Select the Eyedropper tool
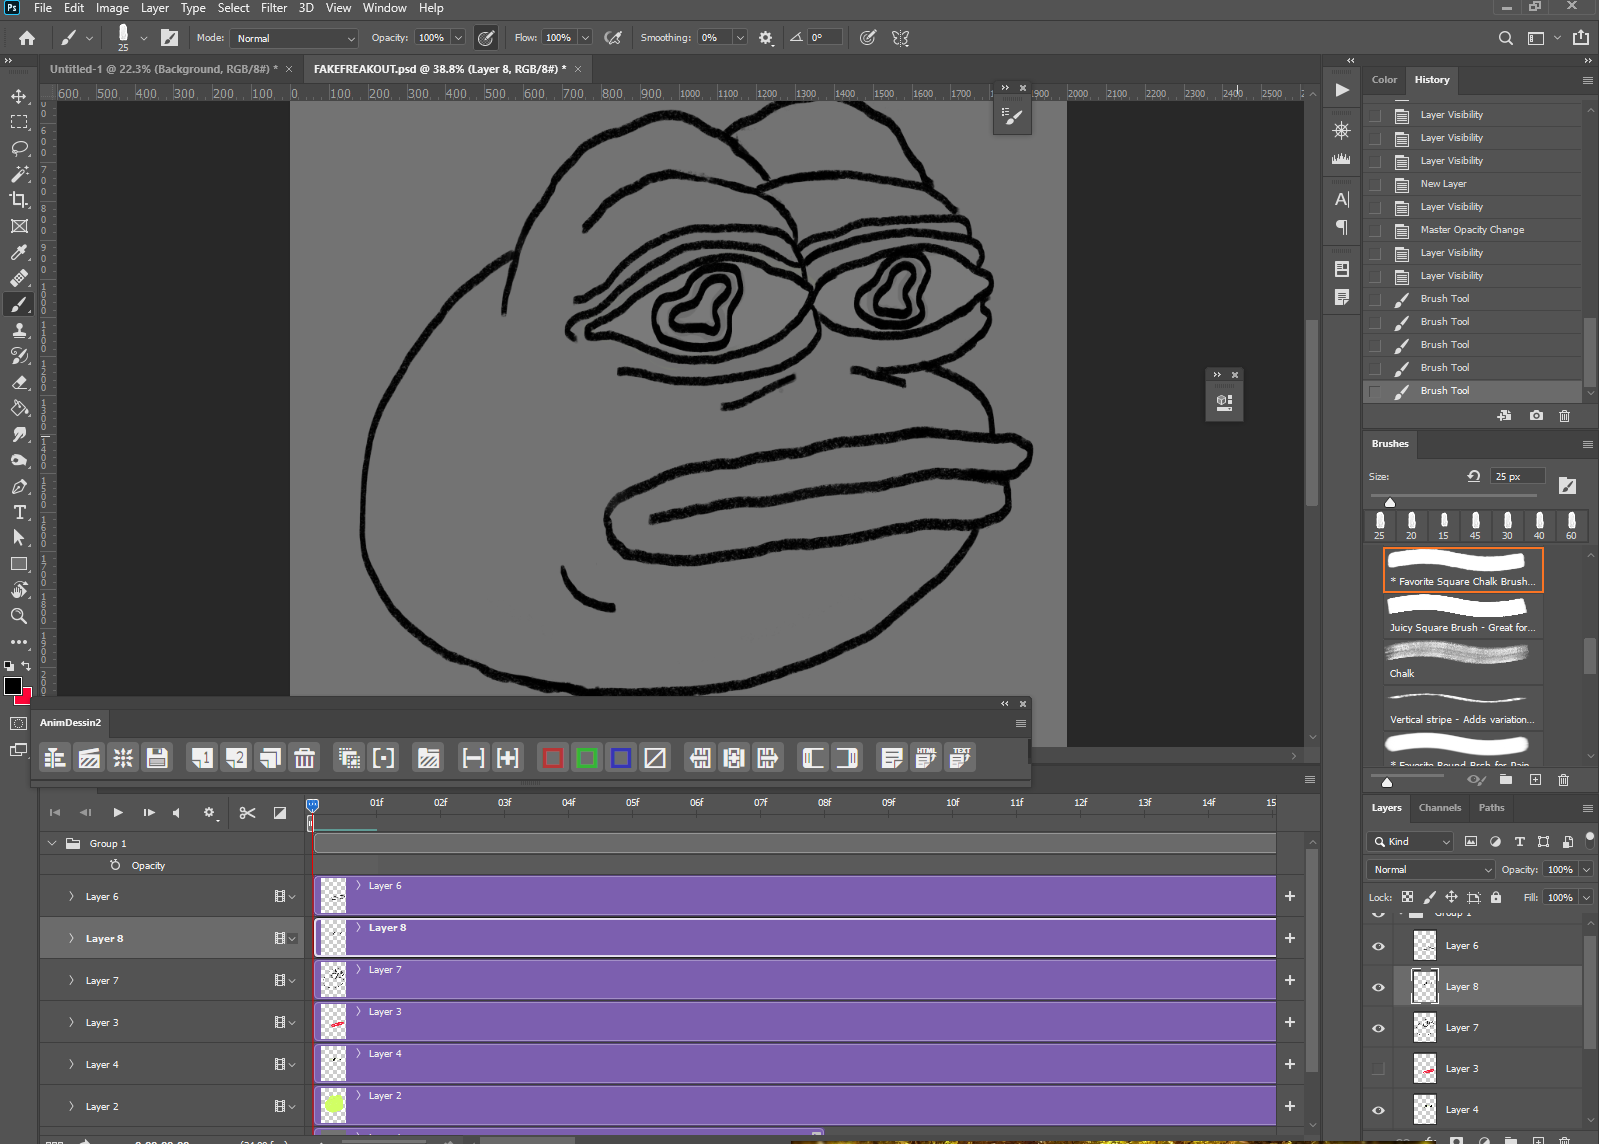This screenshot has height=1144, width=1599. click(x=19, y=252)
